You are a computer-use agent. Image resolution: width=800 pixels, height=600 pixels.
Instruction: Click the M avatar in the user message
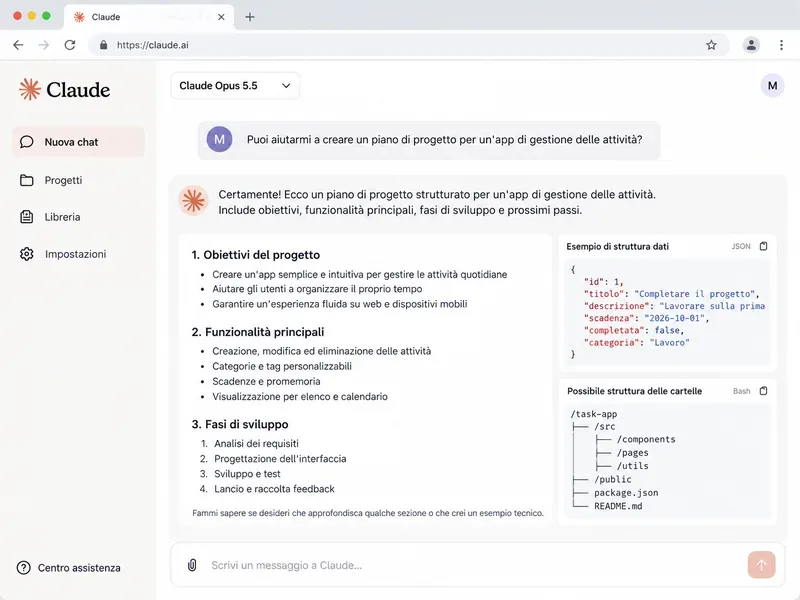click(x=219, y=139)
